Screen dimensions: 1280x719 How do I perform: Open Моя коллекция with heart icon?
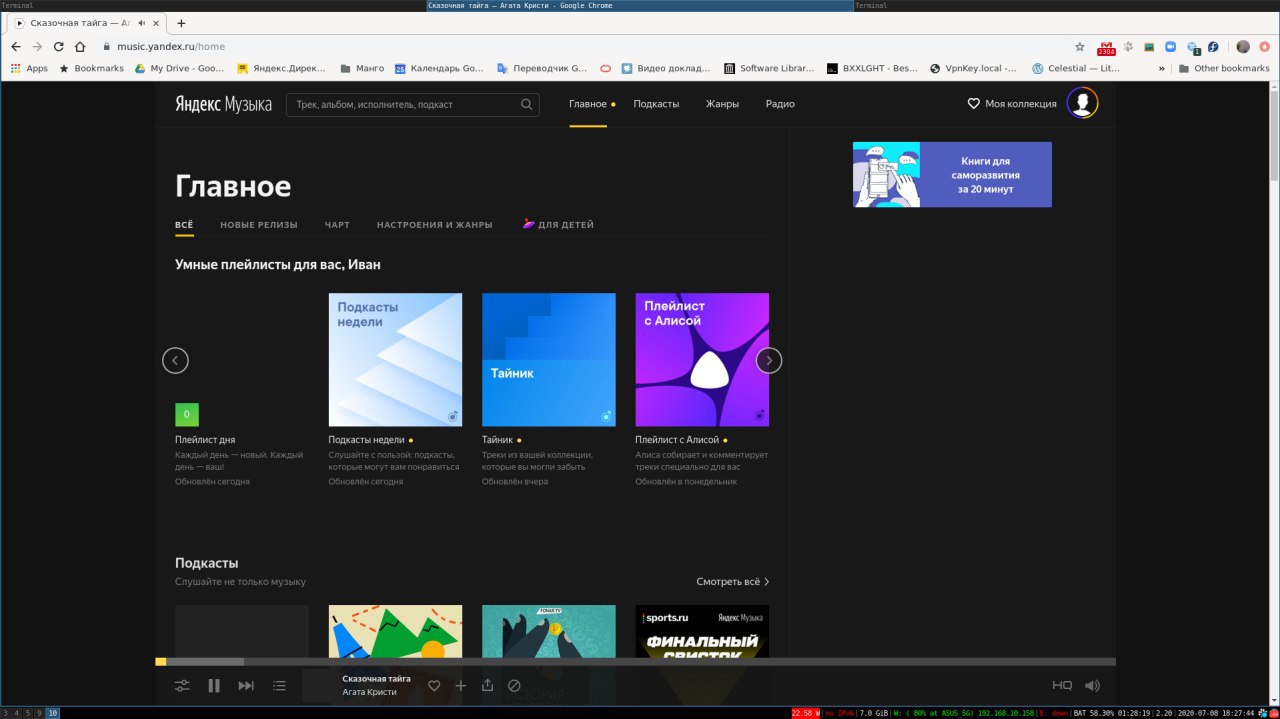pyautogui.click(x=1011, y=104)
